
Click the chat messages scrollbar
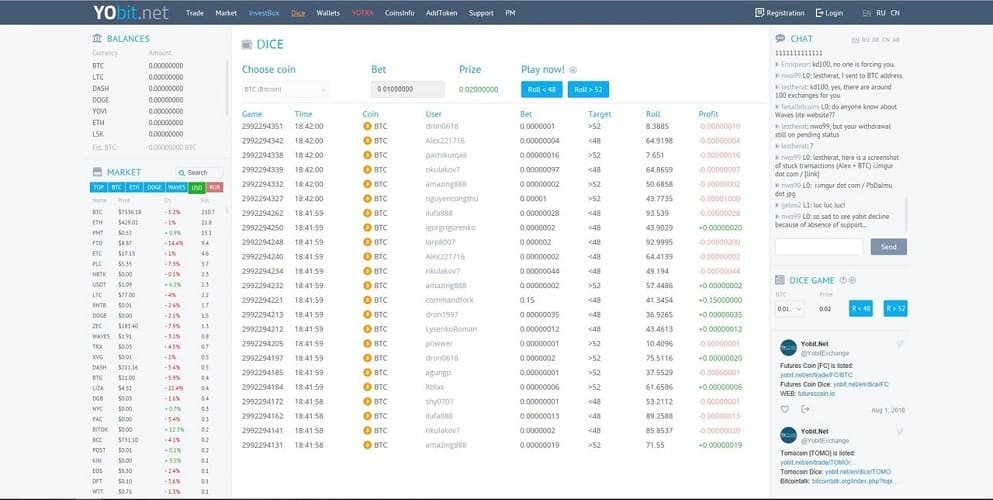(x=906, y=214)
